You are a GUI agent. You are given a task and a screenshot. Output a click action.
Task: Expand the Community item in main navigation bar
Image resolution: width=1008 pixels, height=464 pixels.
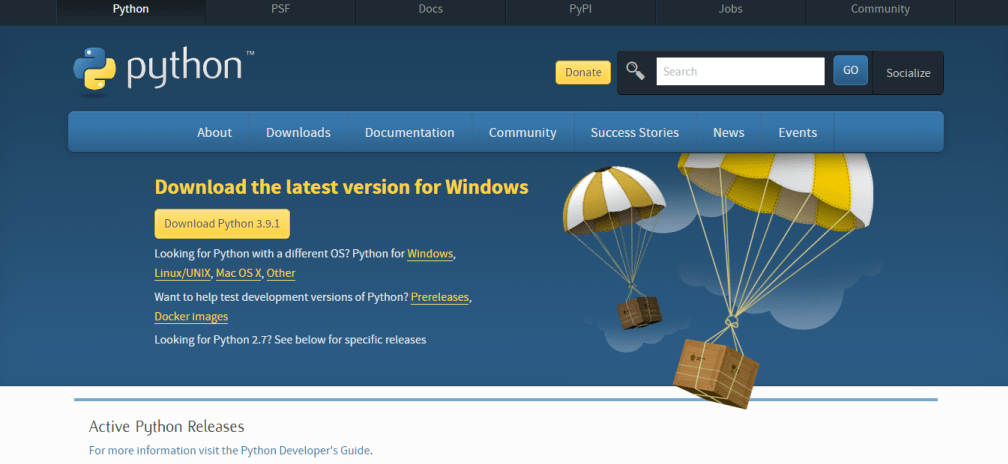pos(522,132)
